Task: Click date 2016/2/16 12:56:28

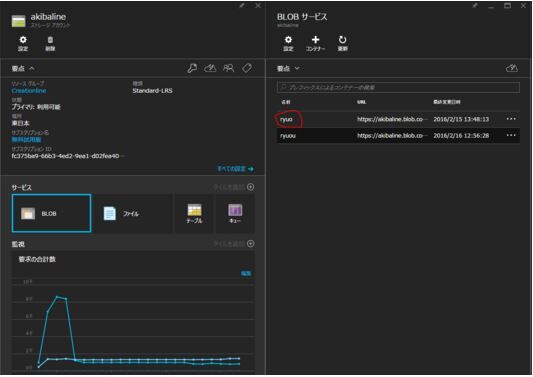Action: tap(461, 135)
